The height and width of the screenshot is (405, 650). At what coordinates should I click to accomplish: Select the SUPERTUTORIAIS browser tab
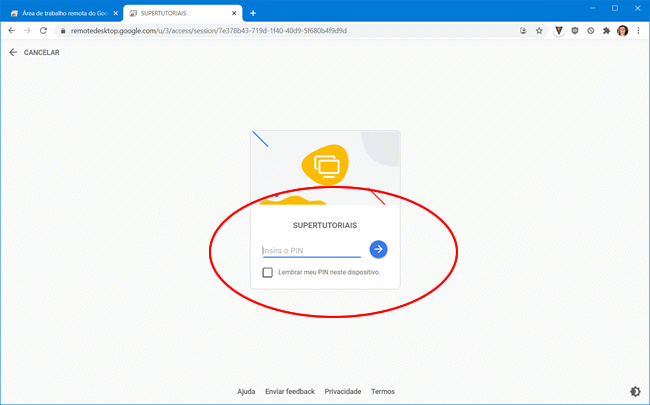pyautogui.click(x=180, y=13)
